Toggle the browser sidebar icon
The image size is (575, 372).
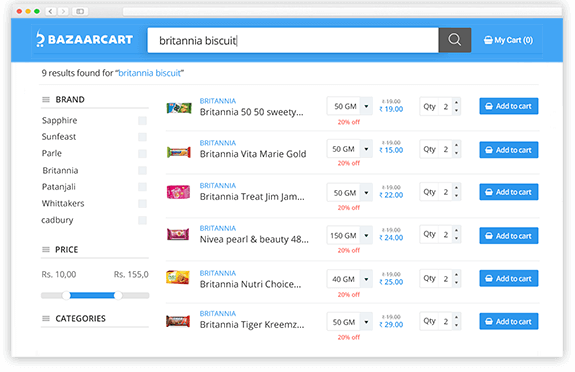pos(80,11)
